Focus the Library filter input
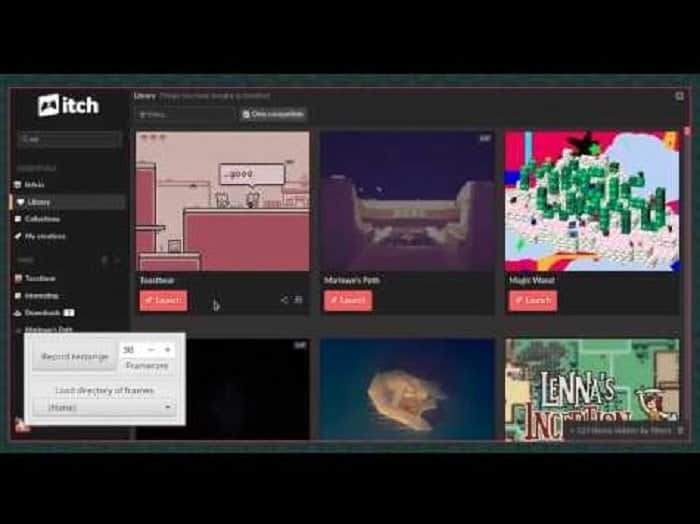 tap(185, 115)
